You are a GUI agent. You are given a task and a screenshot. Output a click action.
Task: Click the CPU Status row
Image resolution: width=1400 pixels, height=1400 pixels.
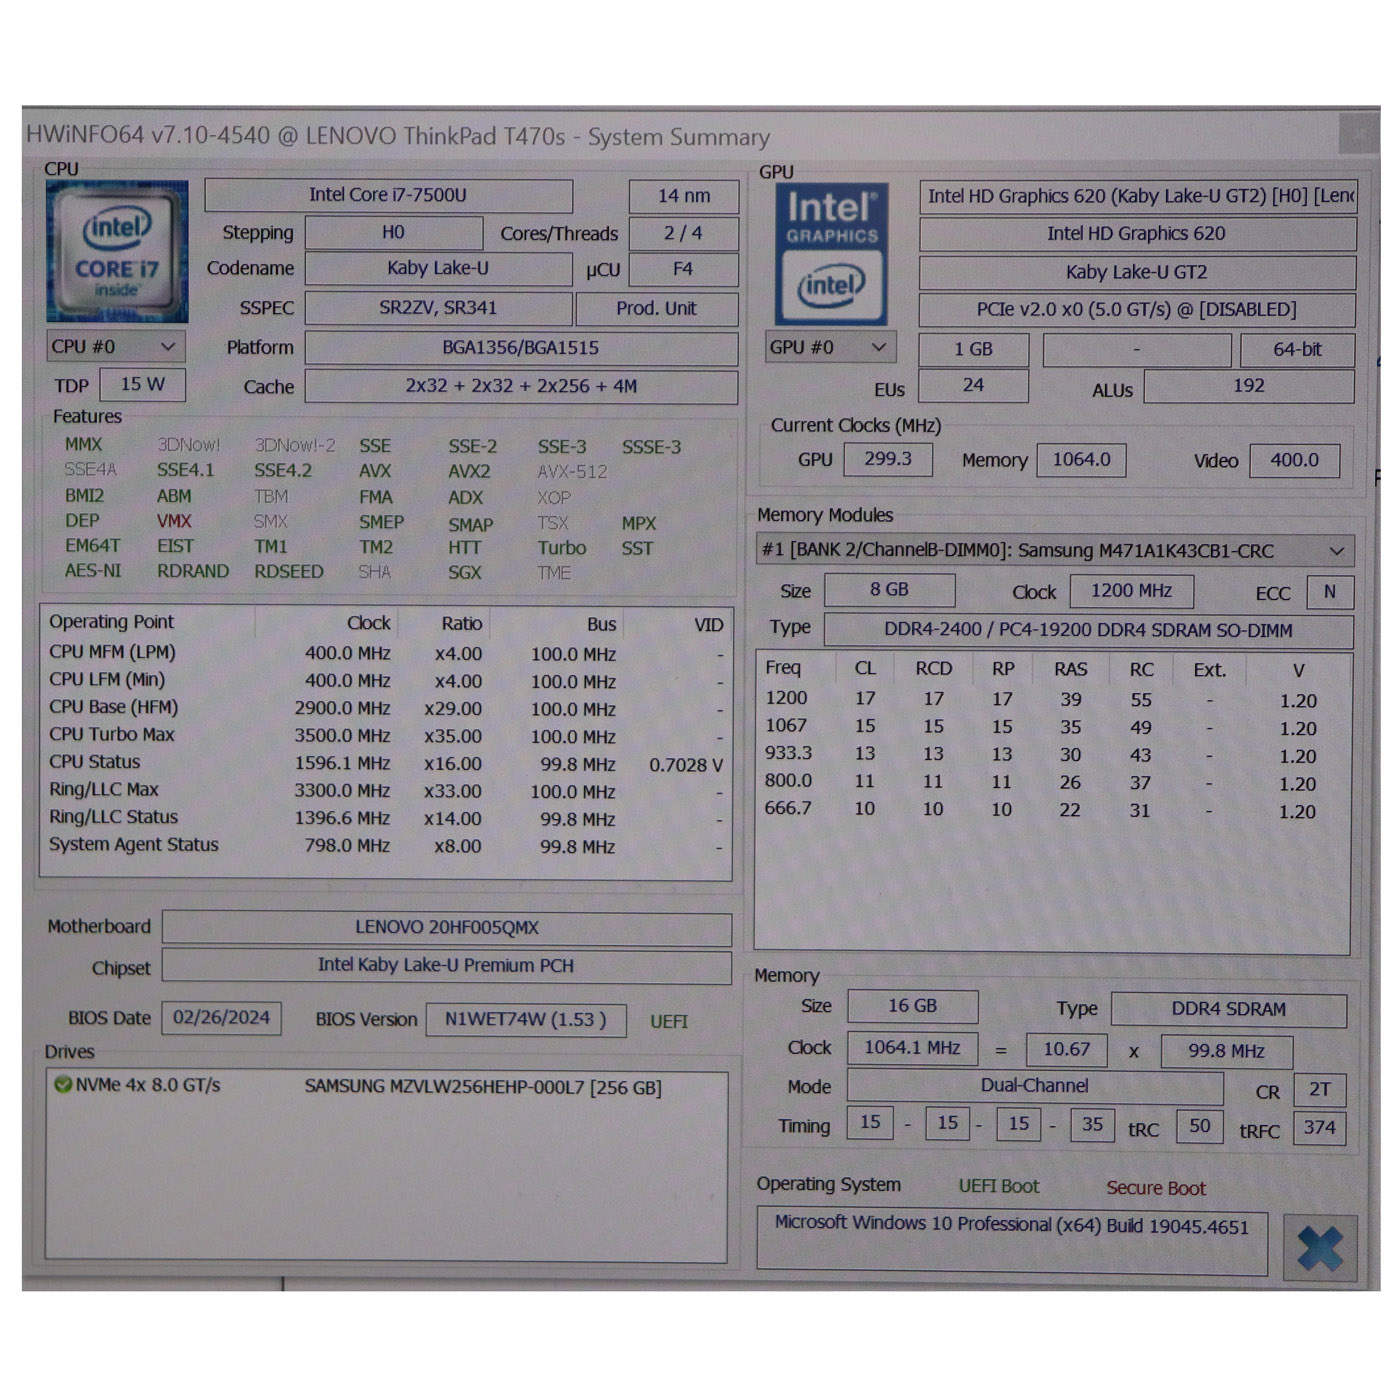click(386, 763)
